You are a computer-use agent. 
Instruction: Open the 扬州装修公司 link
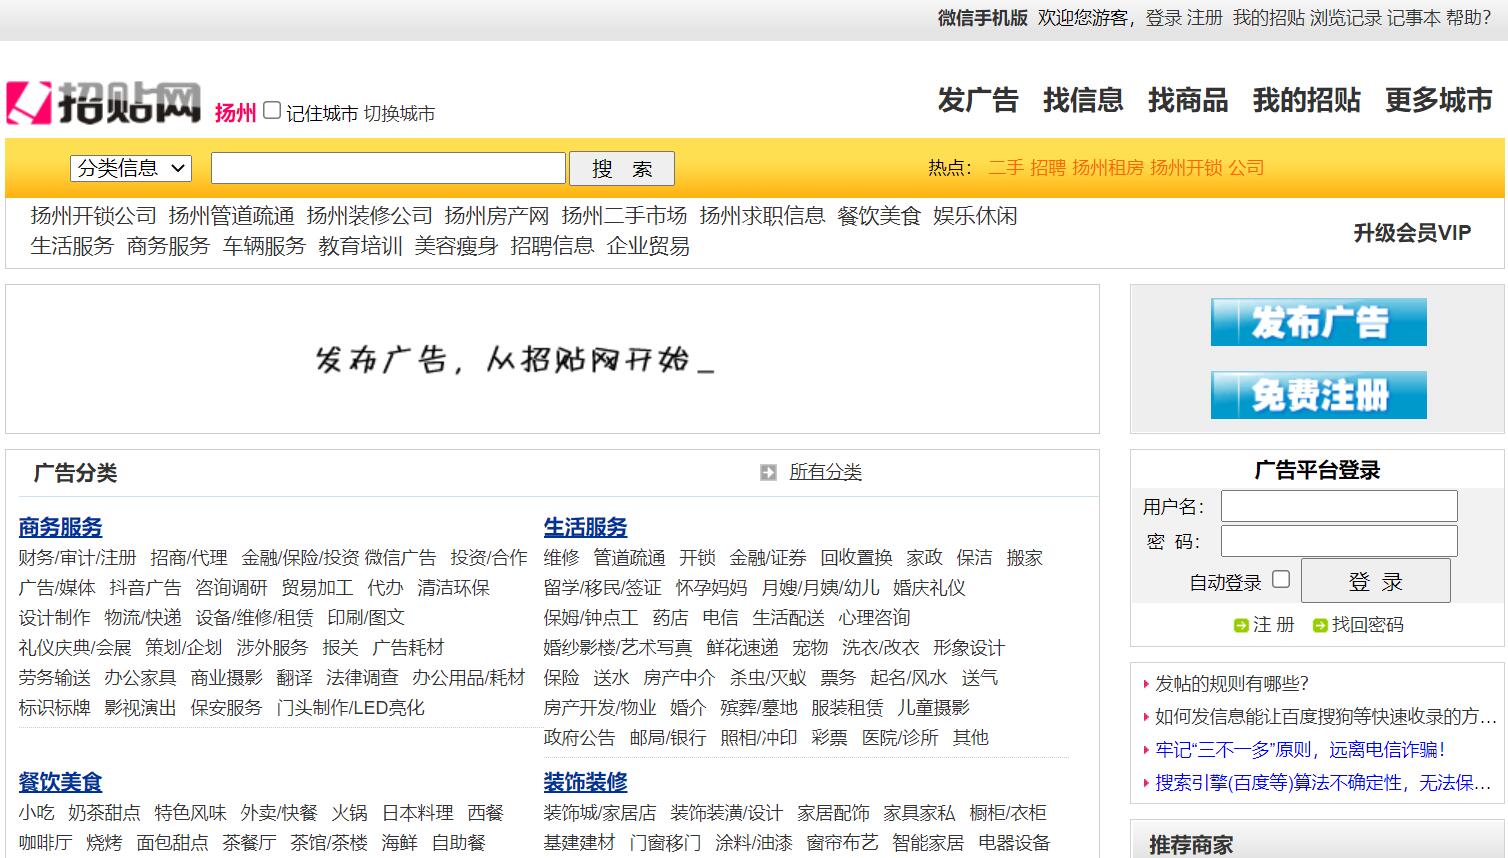coord(370,216)
